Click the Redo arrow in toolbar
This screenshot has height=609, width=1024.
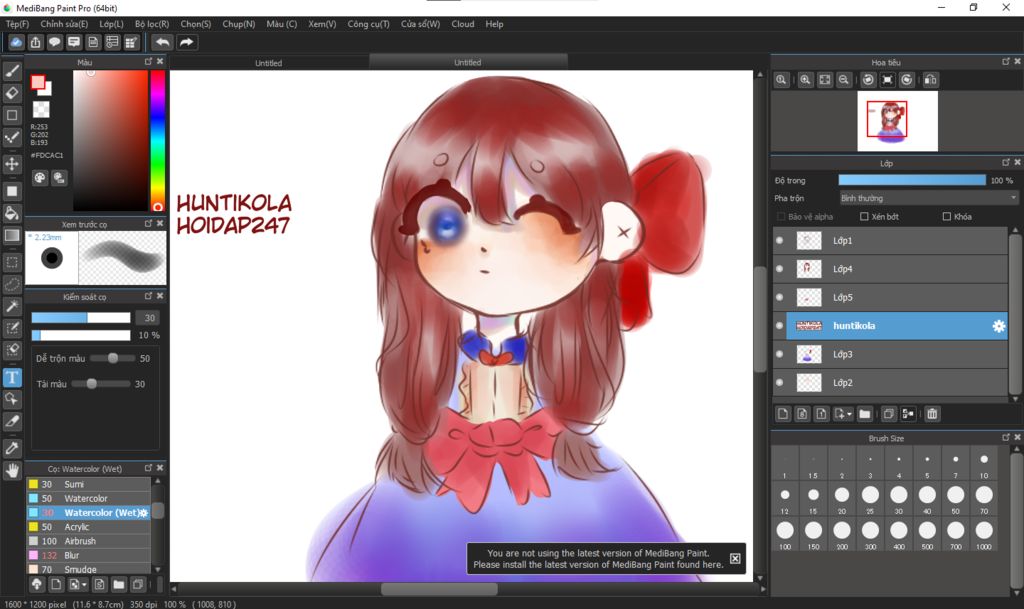click(186, 42)
